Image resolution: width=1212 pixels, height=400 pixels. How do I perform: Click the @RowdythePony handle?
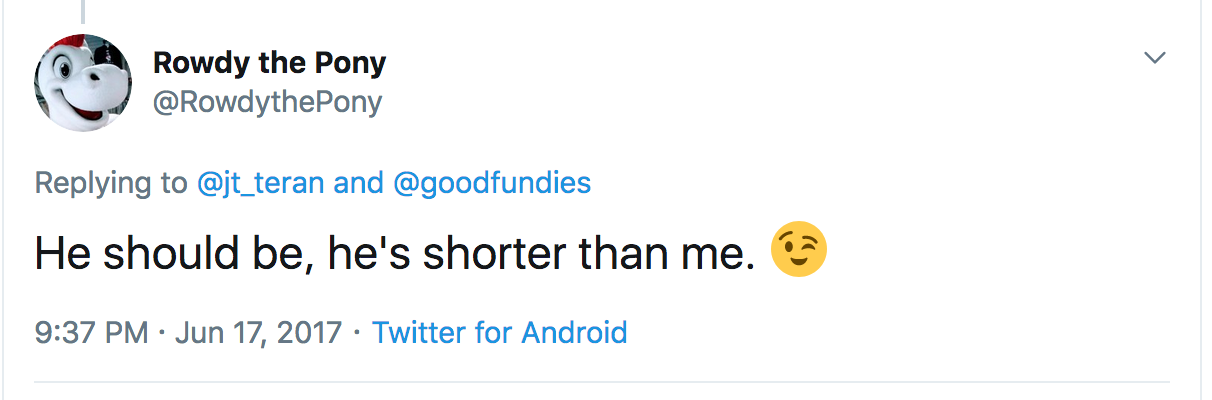(x=267, y=102)
